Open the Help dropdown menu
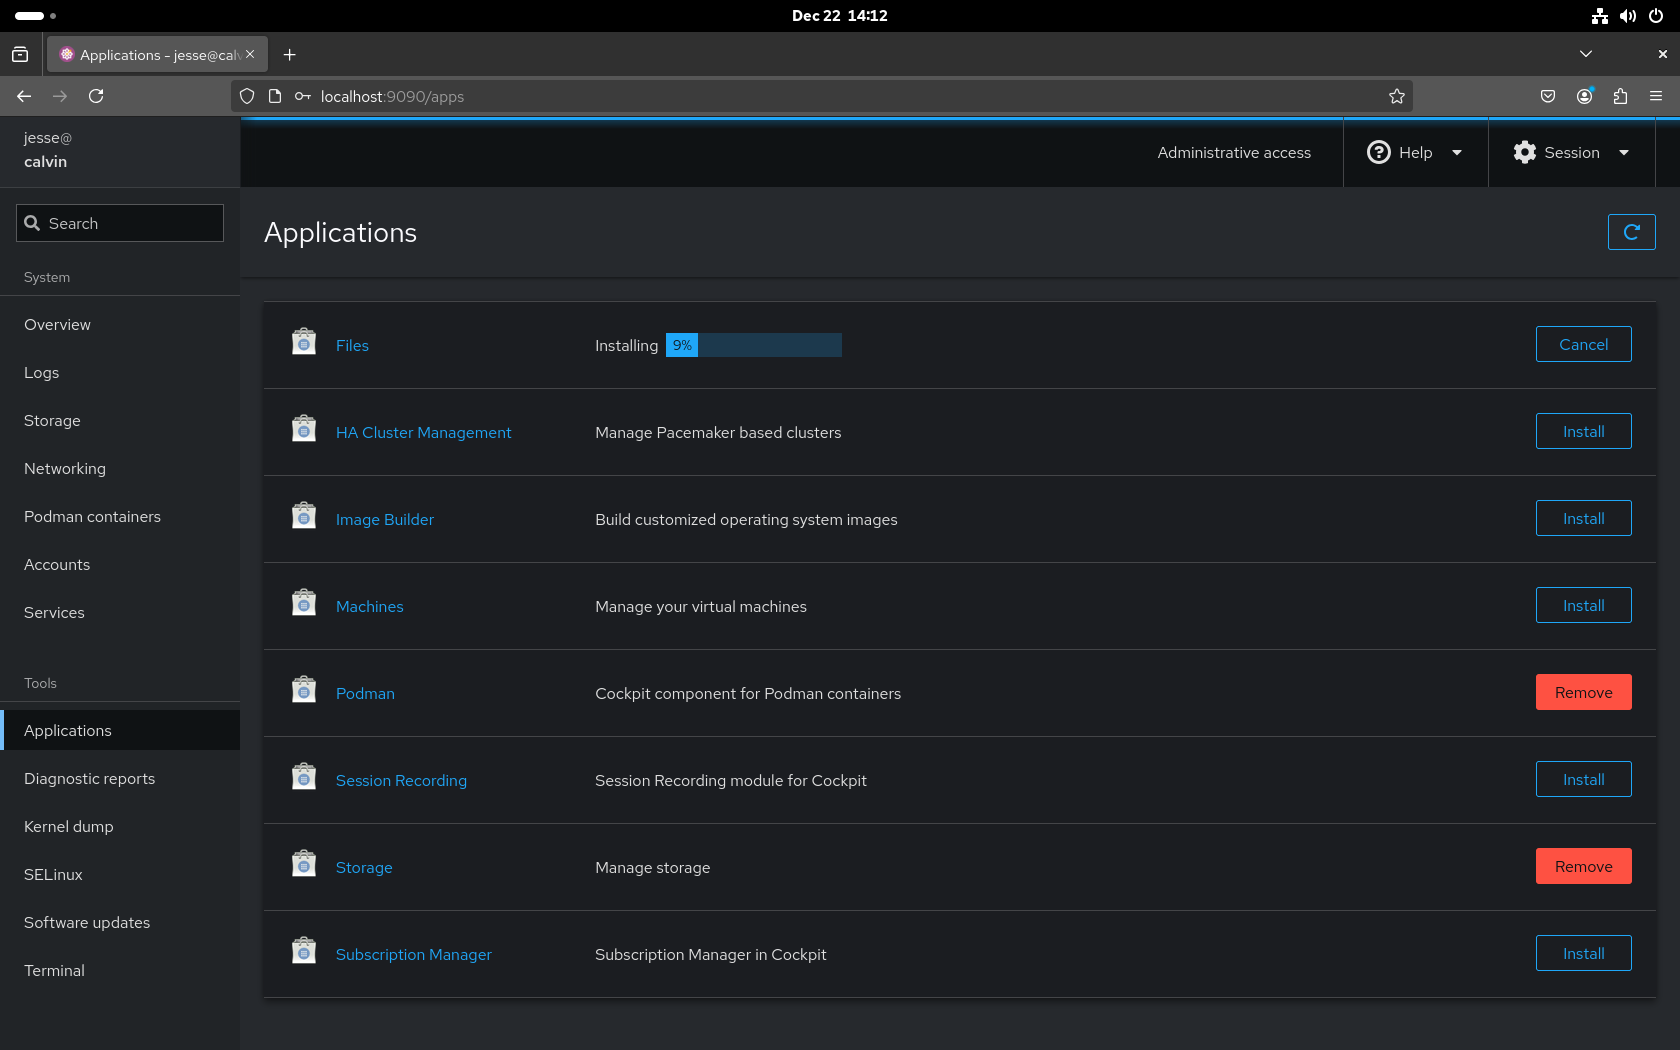The image size is (1680, 1050). [x=1415, y=152]
